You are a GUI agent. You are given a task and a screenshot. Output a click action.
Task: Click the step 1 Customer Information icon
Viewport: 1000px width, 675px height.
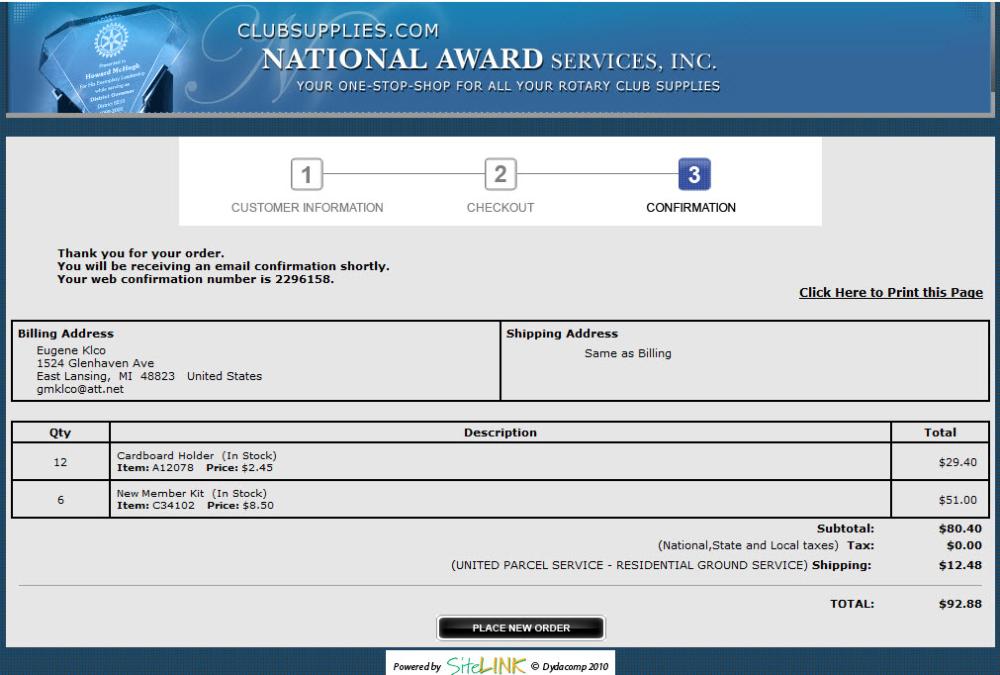point(307,174)
